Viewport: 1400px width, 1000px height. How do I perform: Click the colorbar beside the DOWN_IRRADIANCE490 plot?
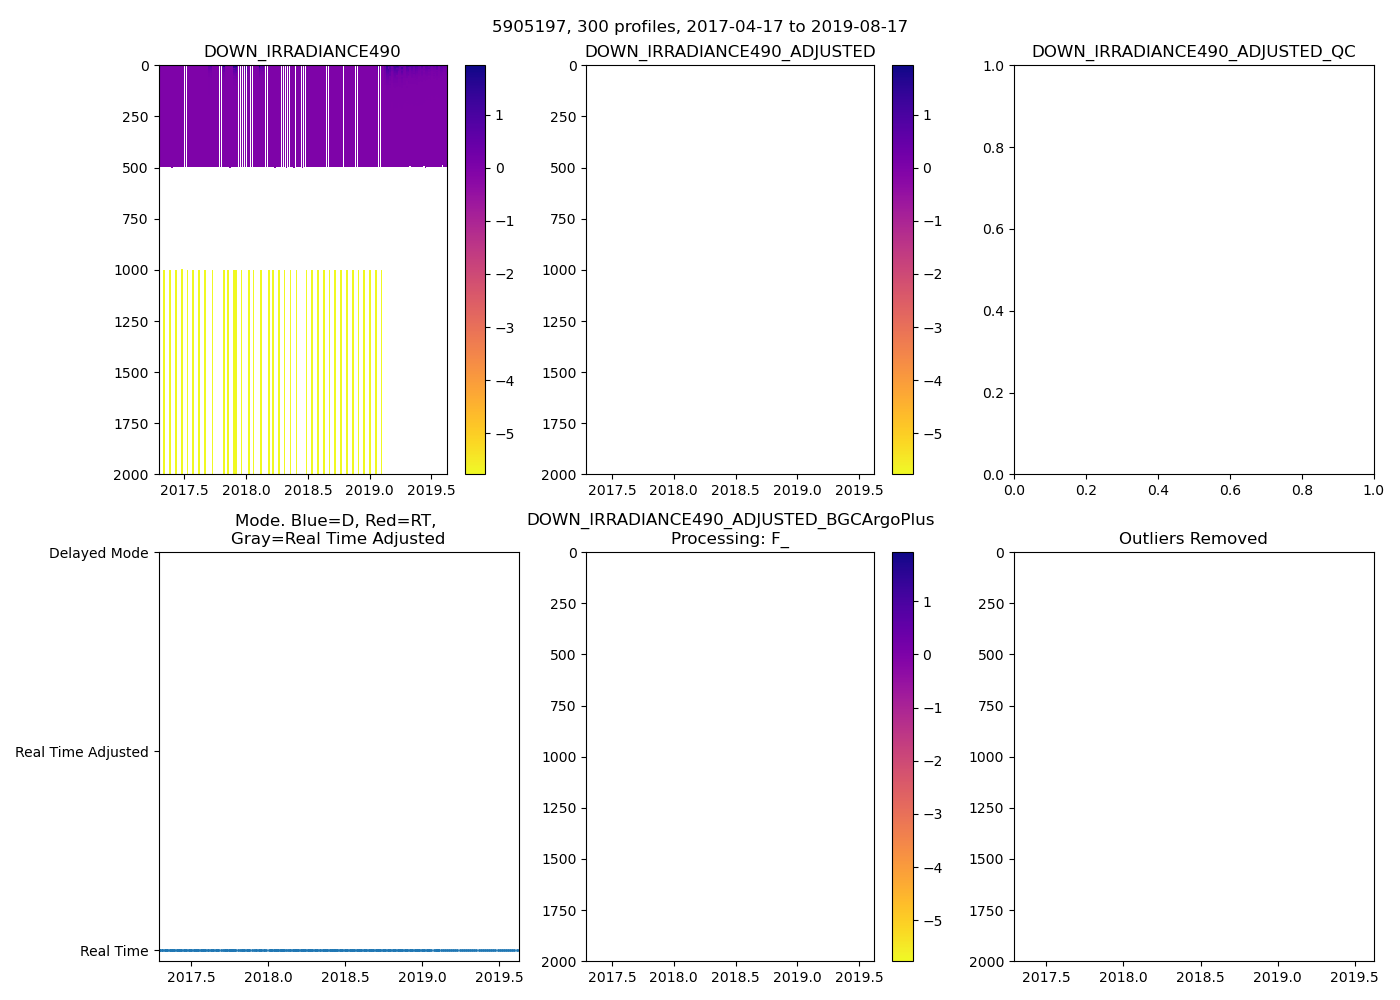pyautogui.click(x=475, y=270)
